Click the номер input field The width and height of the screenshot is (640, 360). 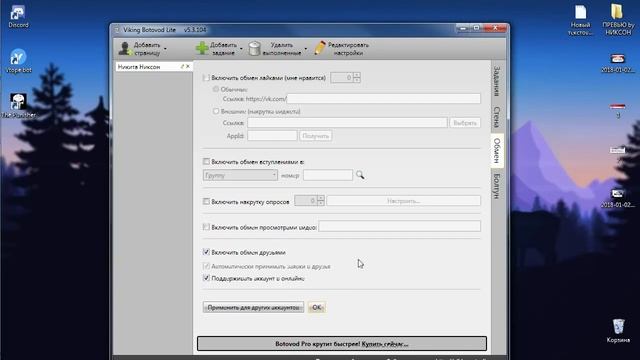coord(328,175)
